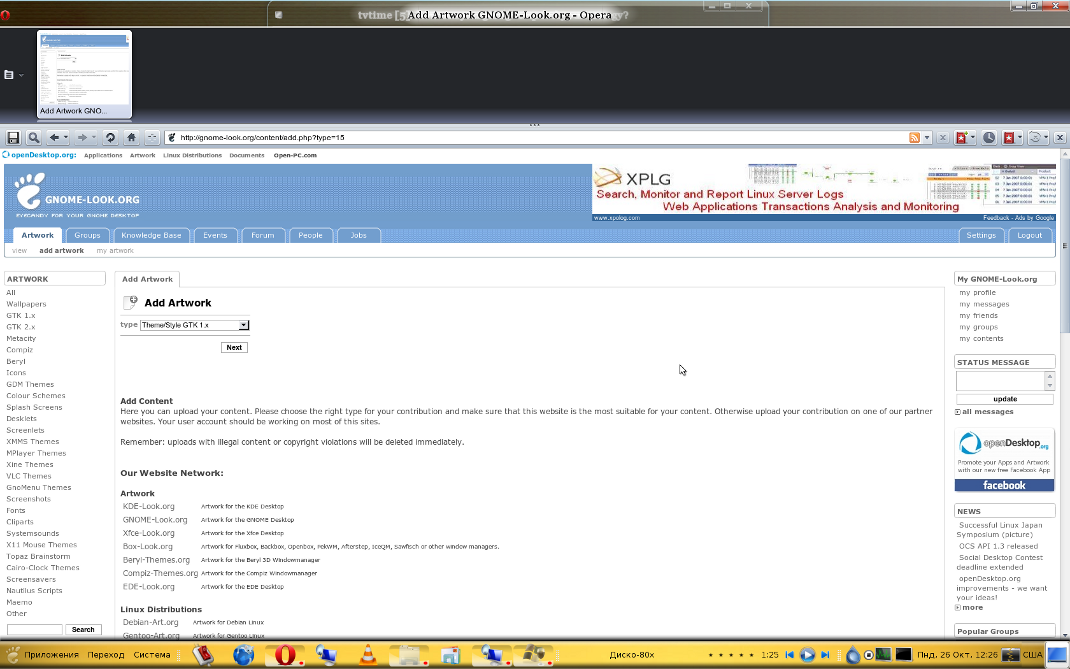Click the status 'update' button

[x=1004, y=399]
